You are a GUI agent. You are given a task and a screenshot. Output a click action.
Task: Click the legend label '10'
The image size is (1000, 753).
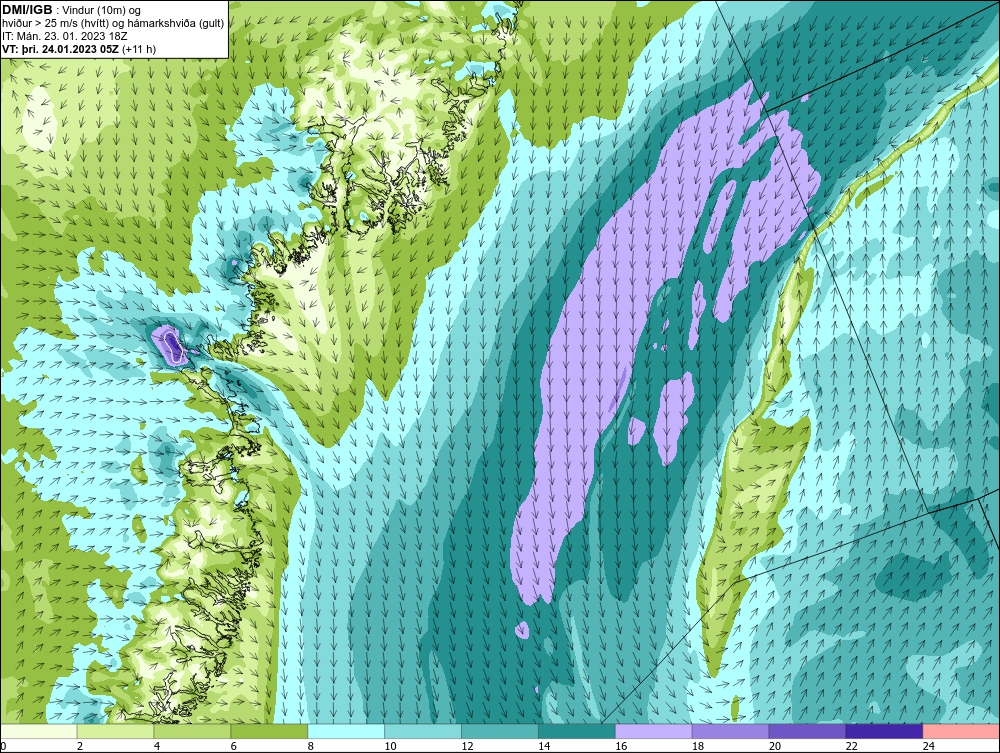point(390,746)
